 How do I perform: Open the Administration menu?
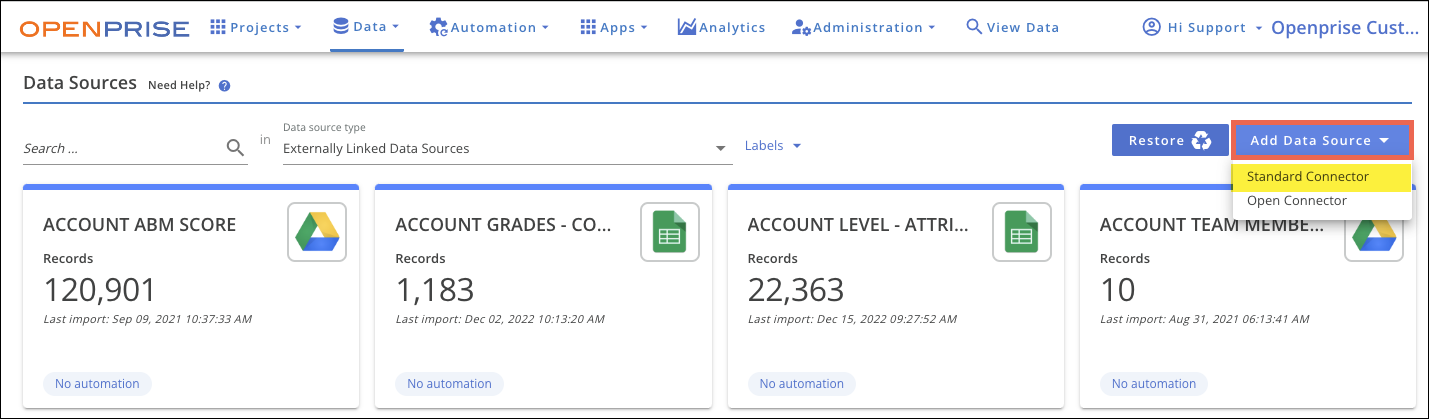coord(863,28)
